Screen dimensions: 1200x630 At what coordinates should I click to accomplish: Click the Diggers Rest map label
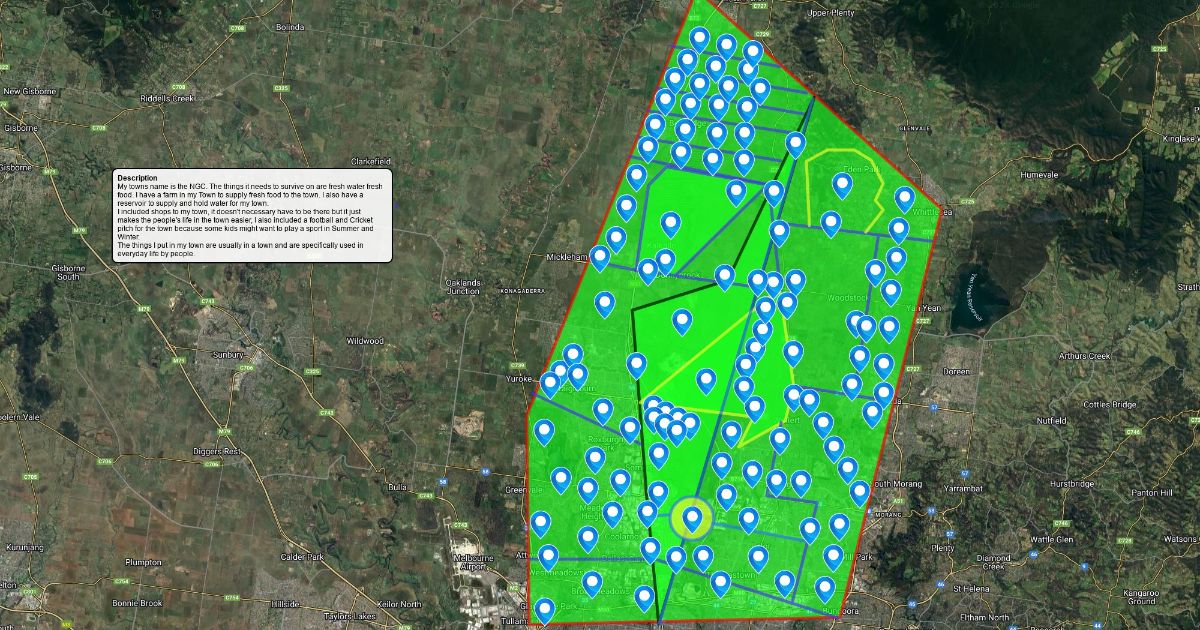pyautogui.click(x=217, y=452)
